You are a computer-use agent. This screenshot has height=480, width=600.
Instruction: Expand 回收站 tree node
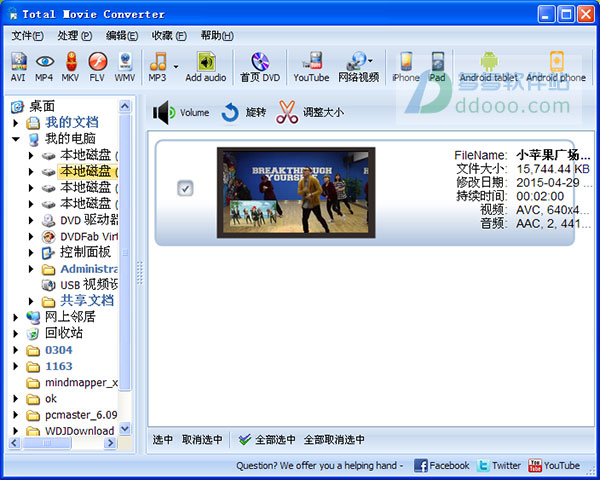coord(16,333)
